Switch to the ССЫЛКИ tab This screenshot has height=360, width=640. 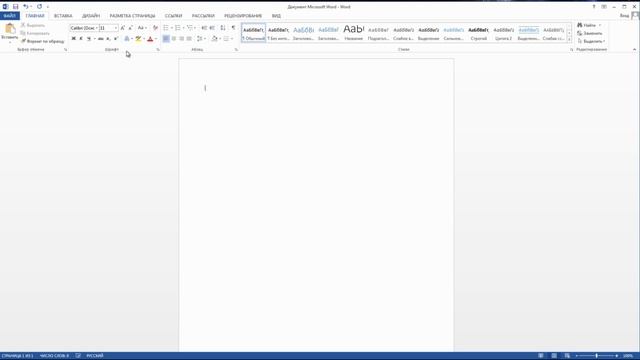[173, 16]
